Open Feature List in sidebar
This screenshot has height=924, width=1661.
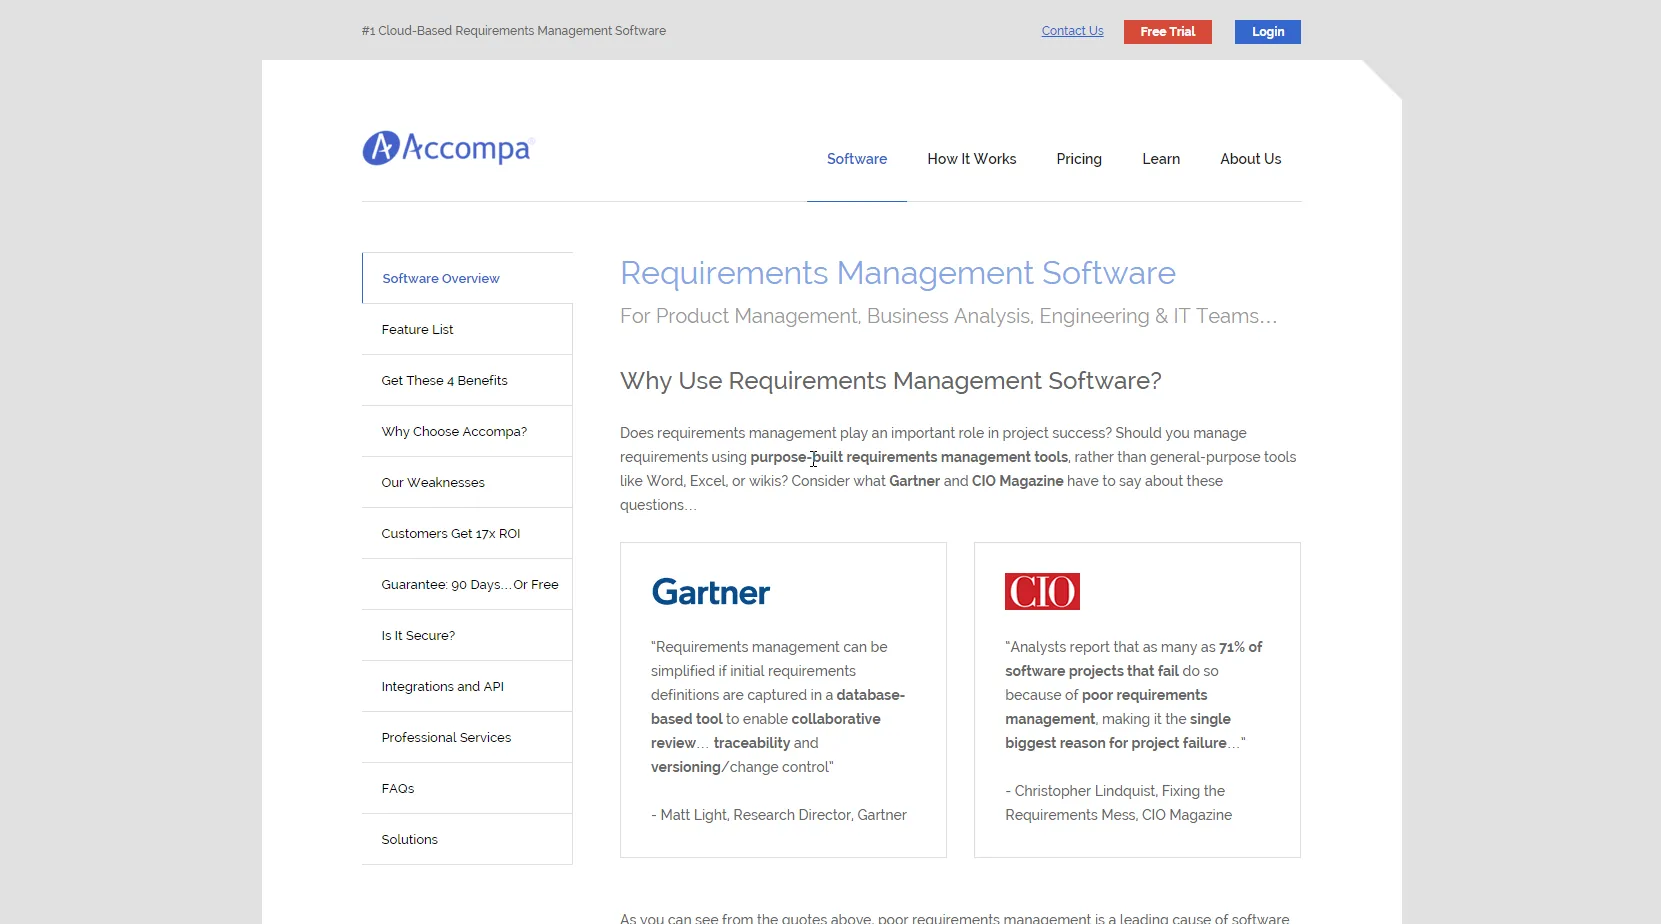coord(467,329)
